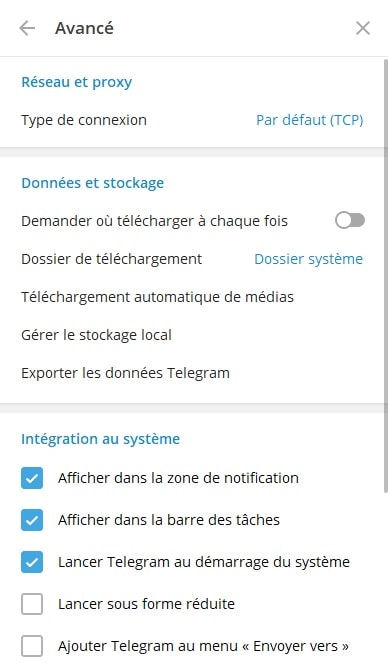Disable Lancer Telegram au démarrage du système
The image size is (388, 667).
pos(32,562)
